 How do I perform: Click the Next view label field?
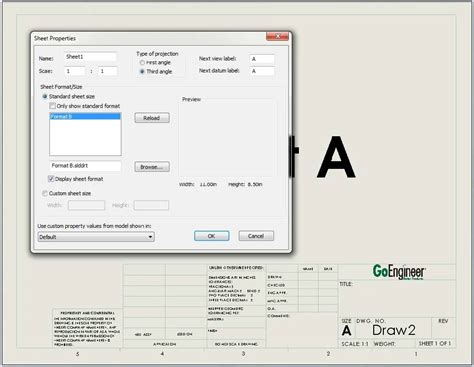click(x=262, y=59)
